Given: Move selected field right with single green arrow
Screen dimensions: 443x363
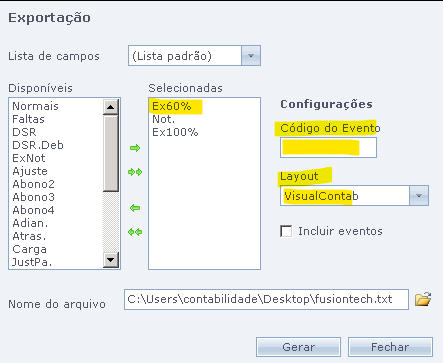Looking at the screenshot, I should pos(135,148).
